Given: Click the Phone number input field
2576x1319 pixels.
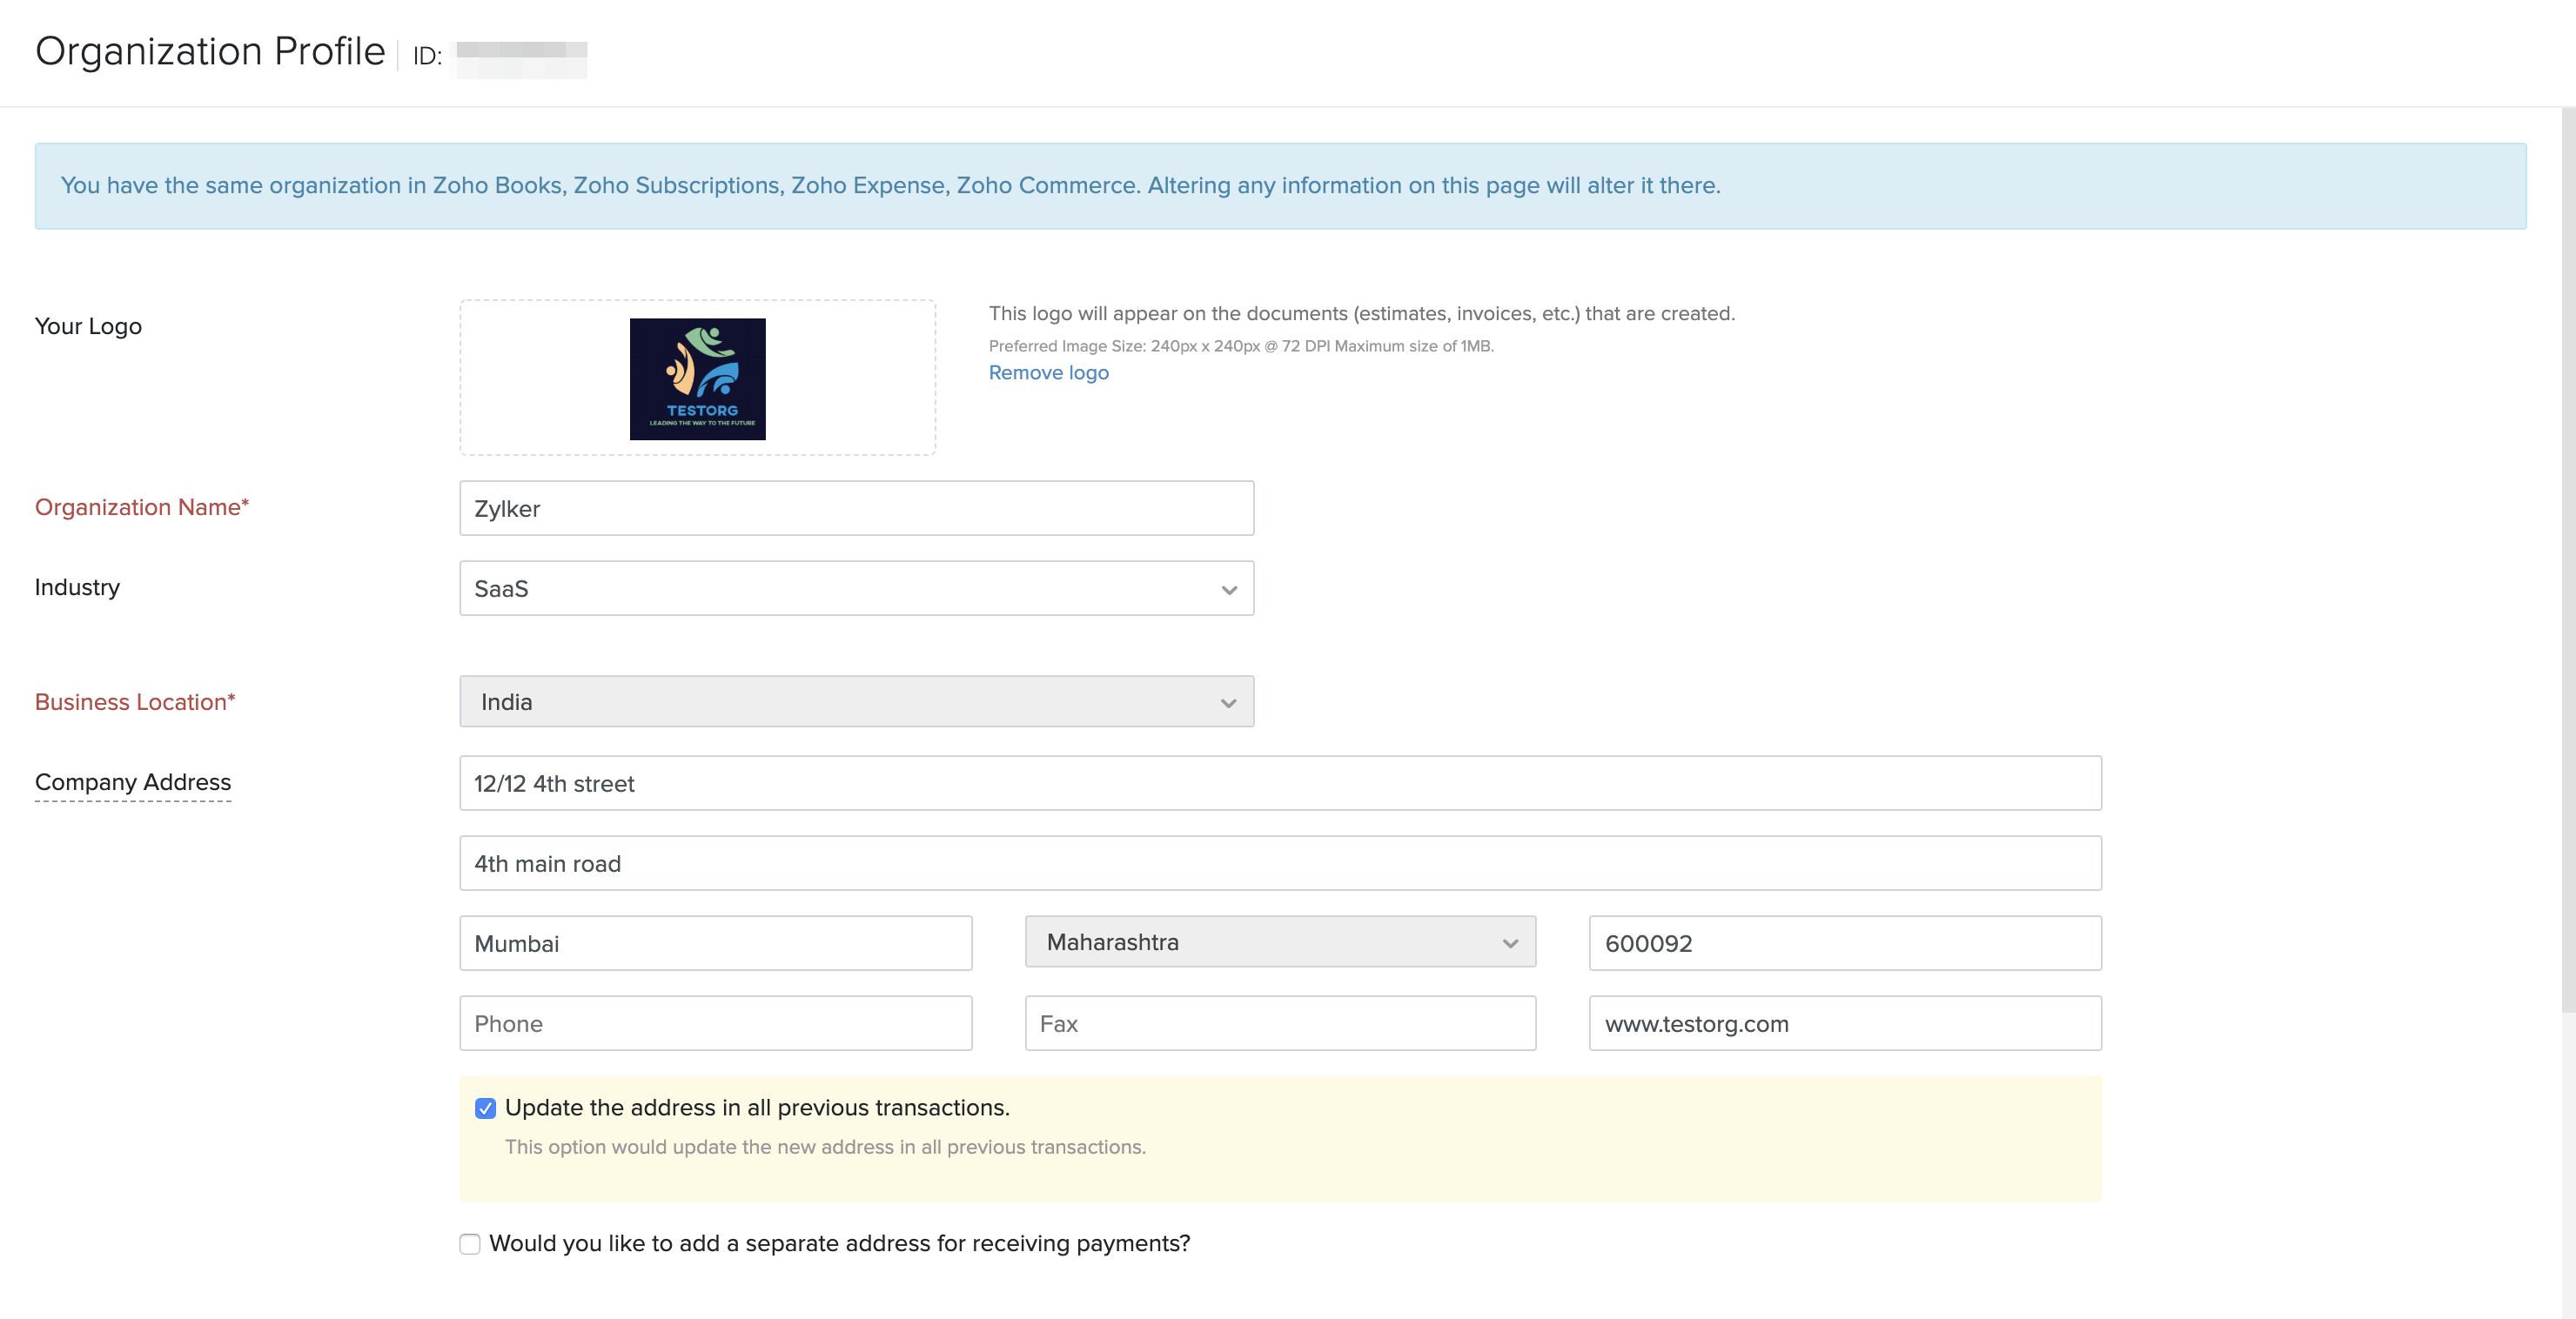Looking at the screenshot, I should pos(717,1023).
